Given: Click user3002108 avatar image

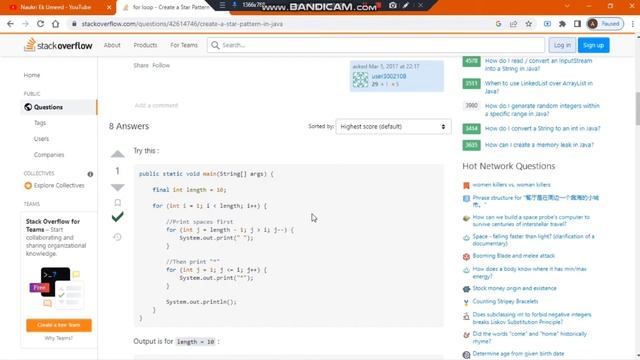Looking at the screenshot, I should point(360,80).
